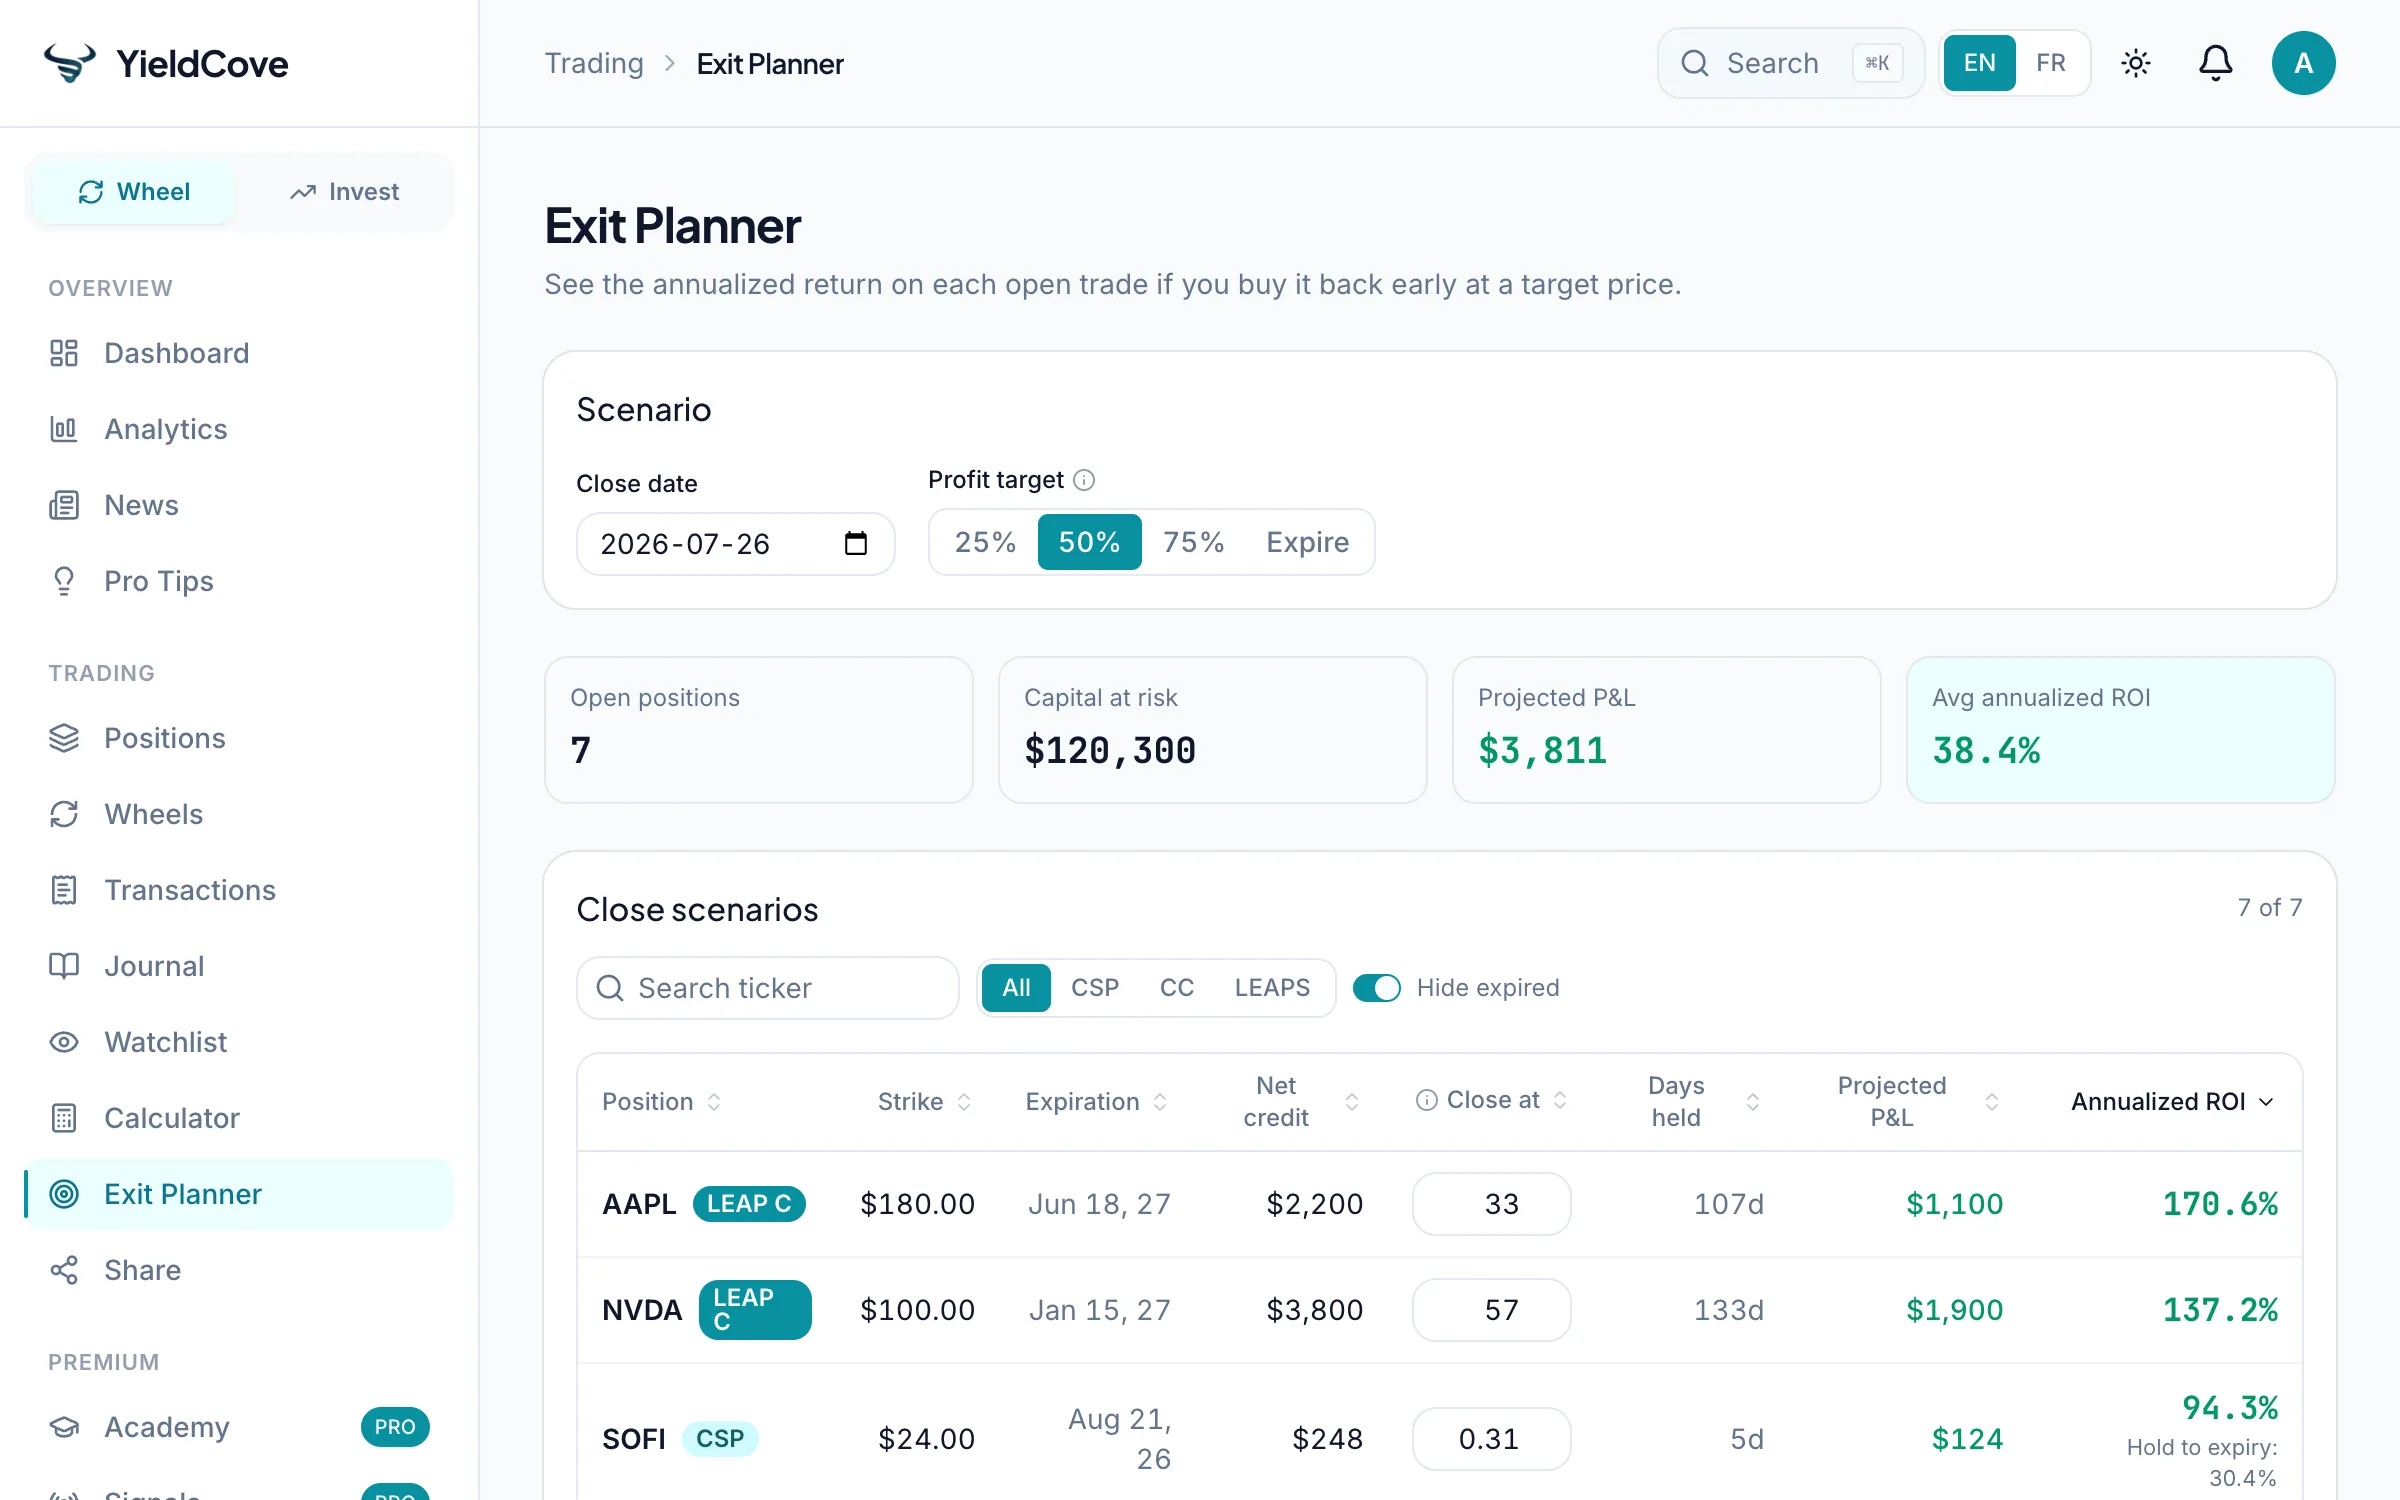Select the Expire profit target
Viewport: 2400px width, 1500px height.
(1308, 542)
